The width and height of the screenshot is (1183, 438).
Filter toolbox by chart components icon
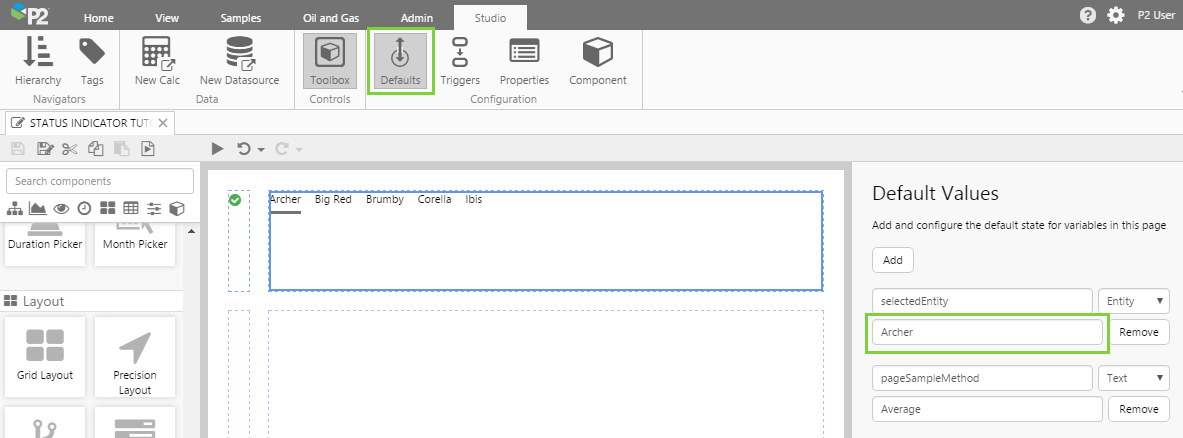pos(38,208)
